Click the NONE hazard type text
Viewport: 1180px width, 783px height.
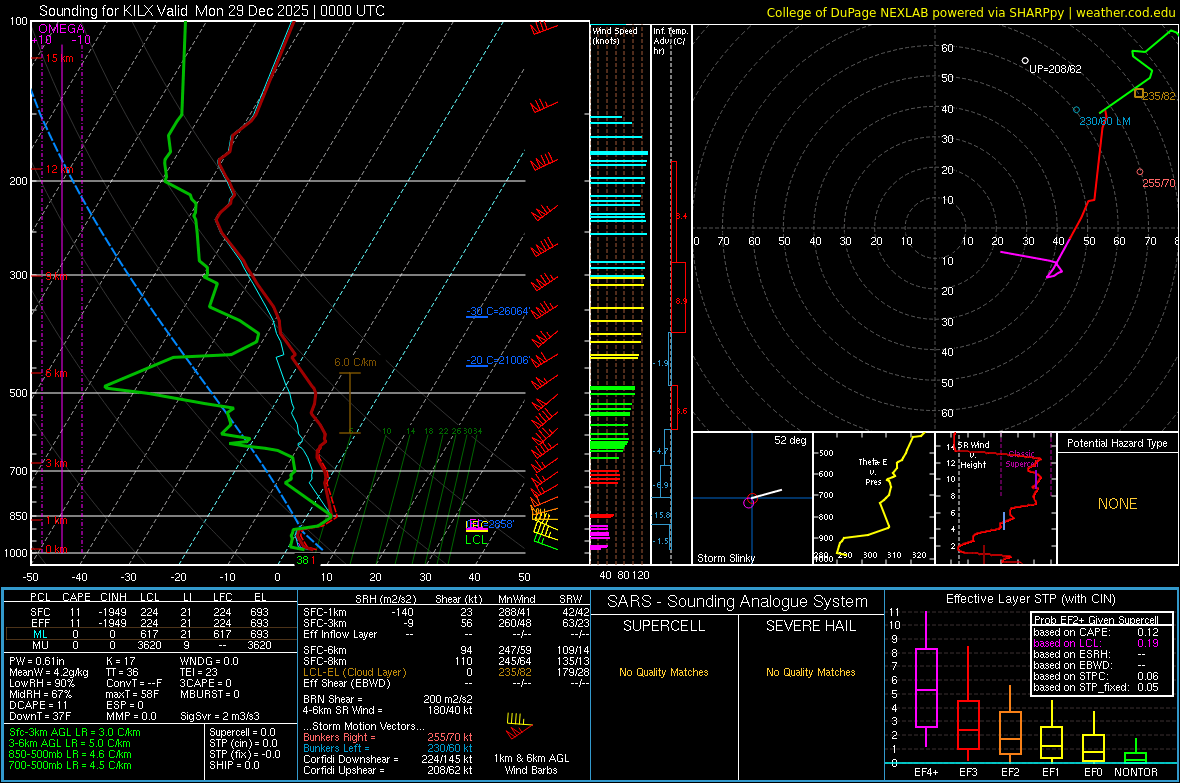(x=1117, y=504)
